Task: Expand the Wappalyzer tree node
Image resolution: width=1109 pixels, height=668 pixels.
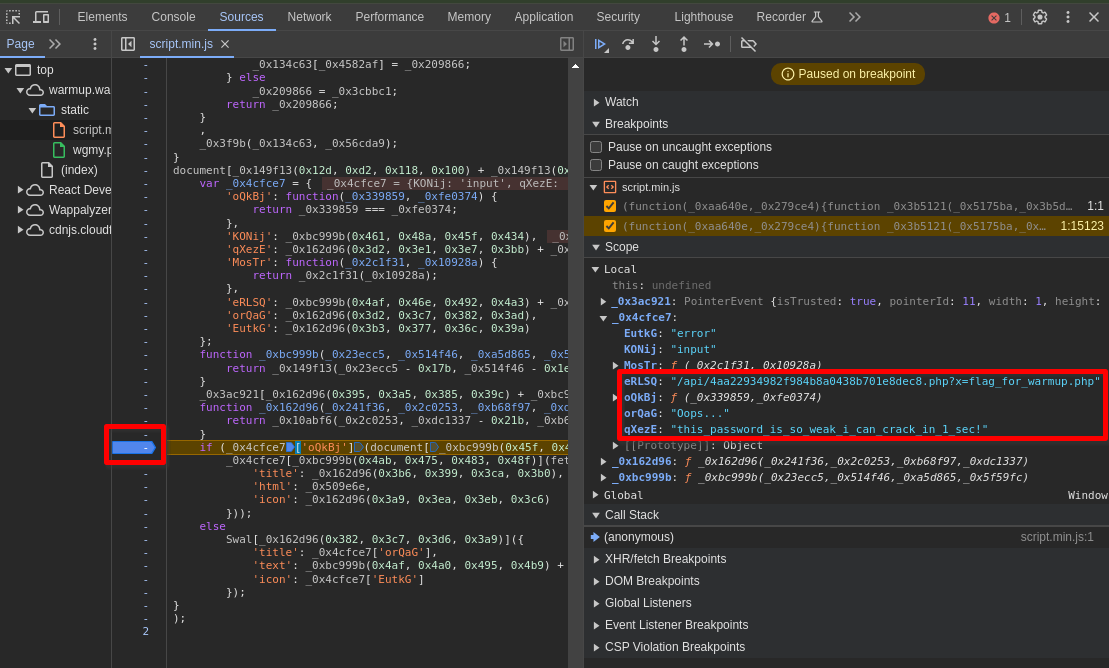Action: [21, 210]
